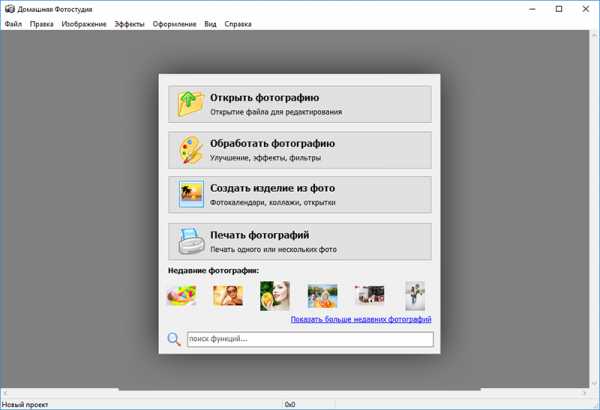Open the Изображение menu
Viewport: 600px width, 410px height.
point(84,24)
